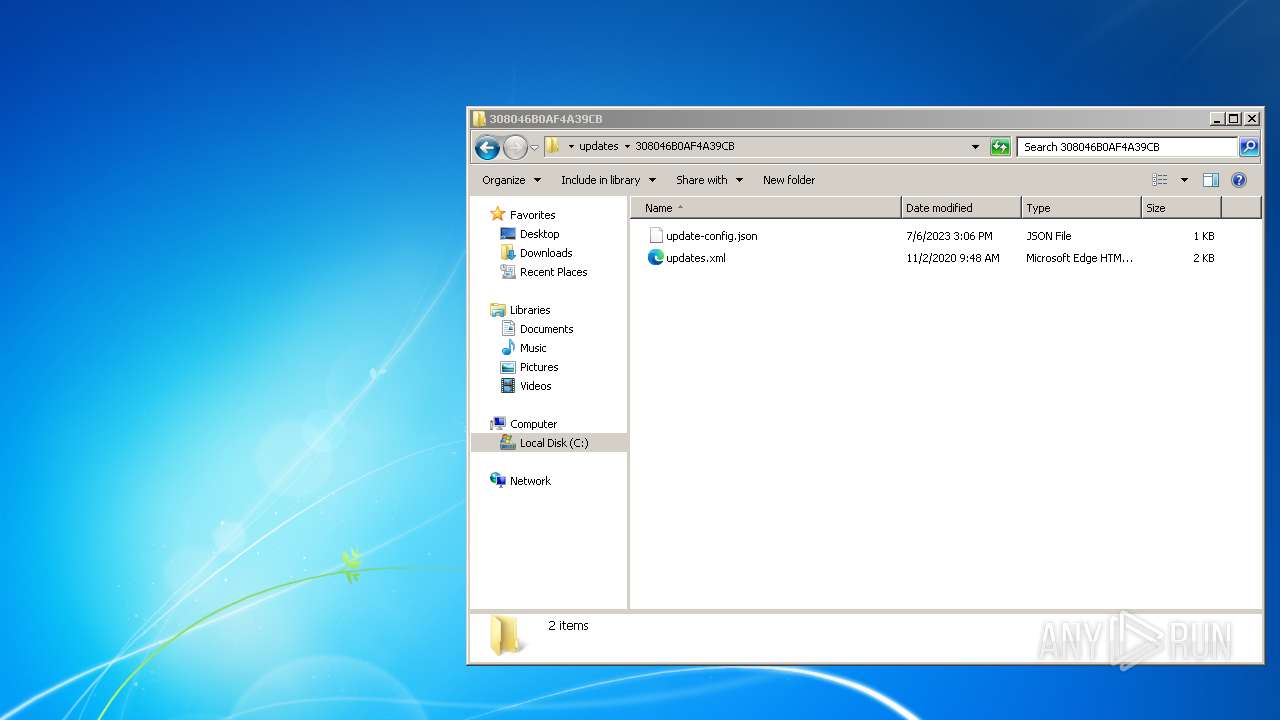Image resolution: width=1280 pixels, height=720 pixels.
Task: Open the Help question mark icon
Action: [x=1239, y=180]
